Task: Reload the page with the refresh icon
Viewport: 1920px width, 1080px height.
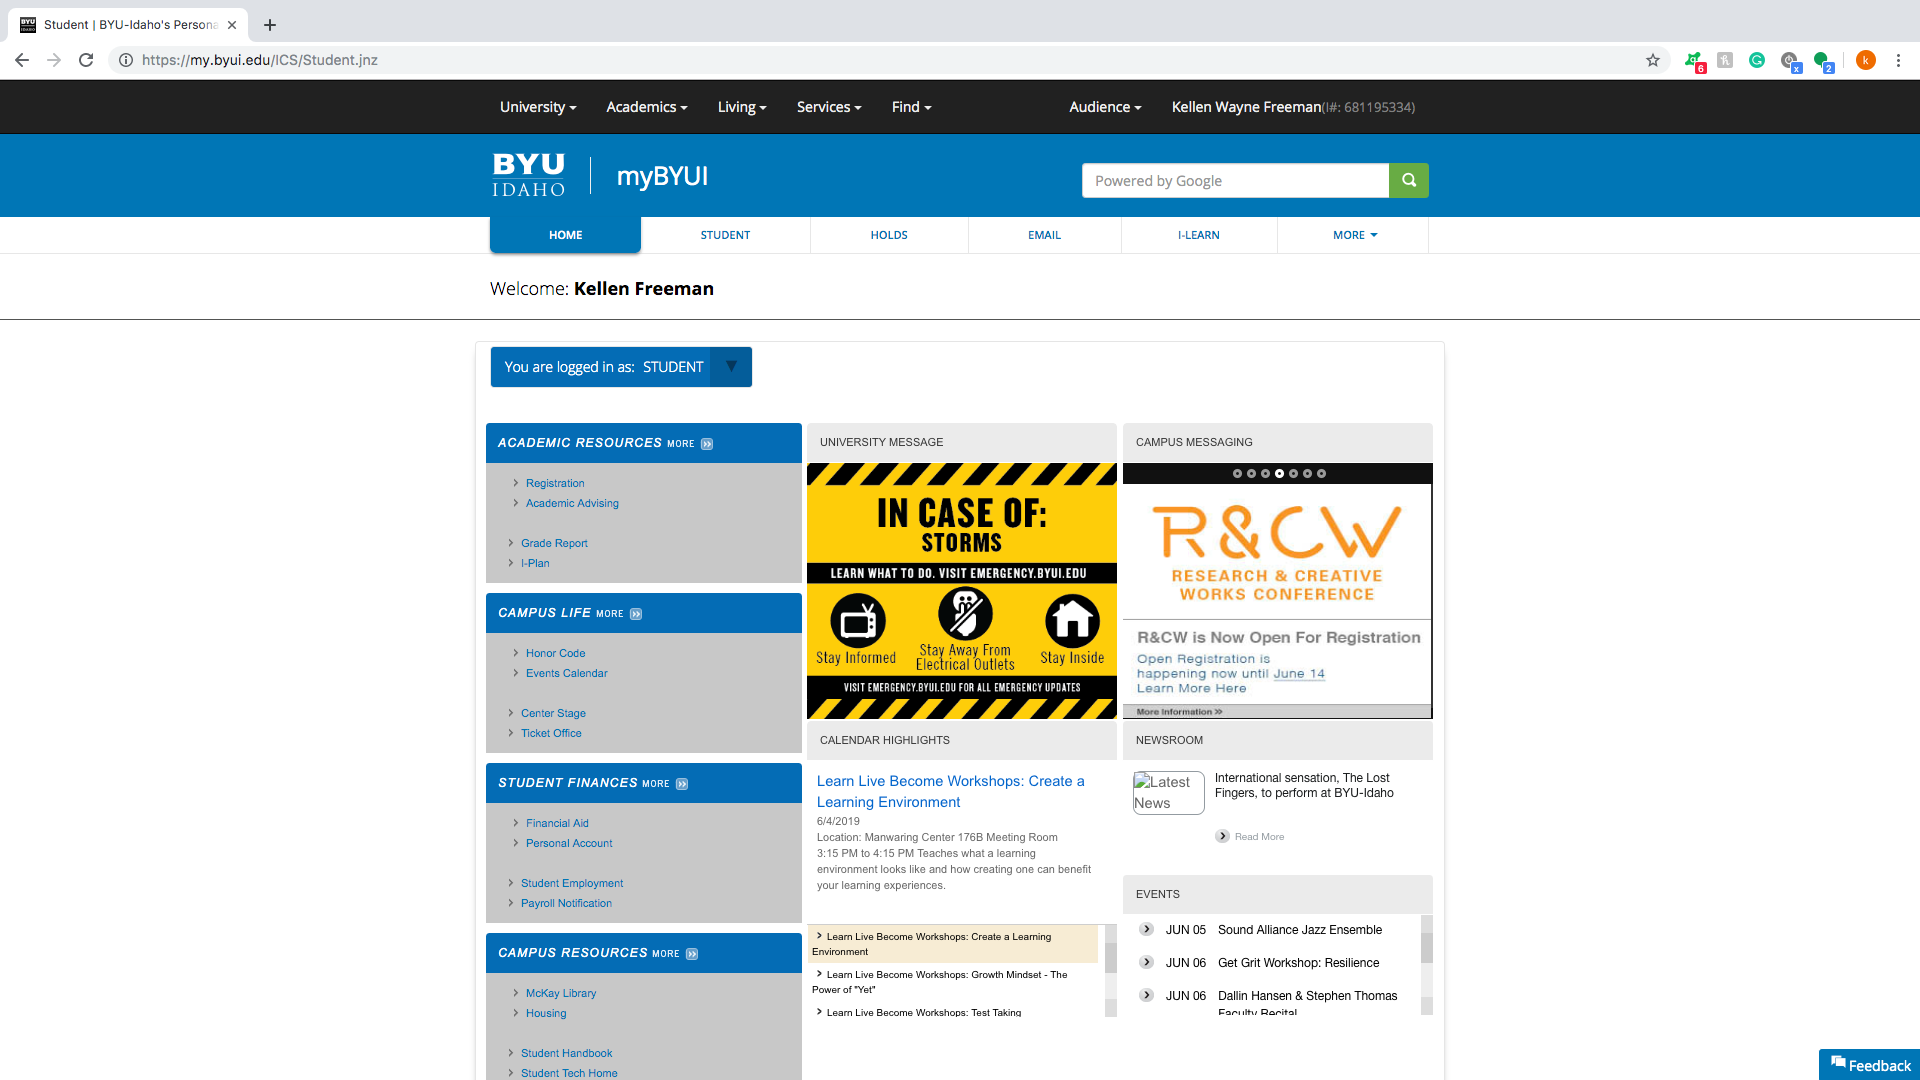Action: [x=86, y=60]
